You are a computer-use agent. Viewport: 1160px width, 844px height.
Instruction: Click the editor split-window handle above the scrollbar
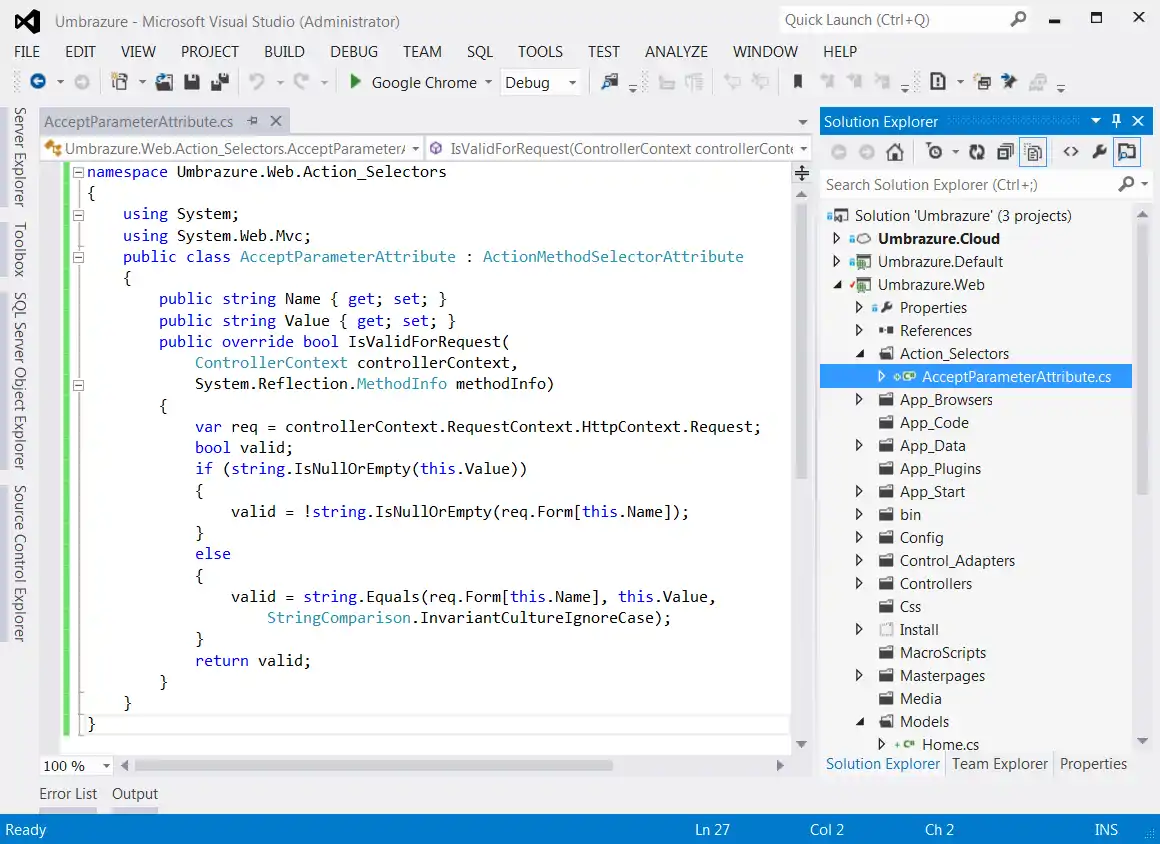[802, 174]
